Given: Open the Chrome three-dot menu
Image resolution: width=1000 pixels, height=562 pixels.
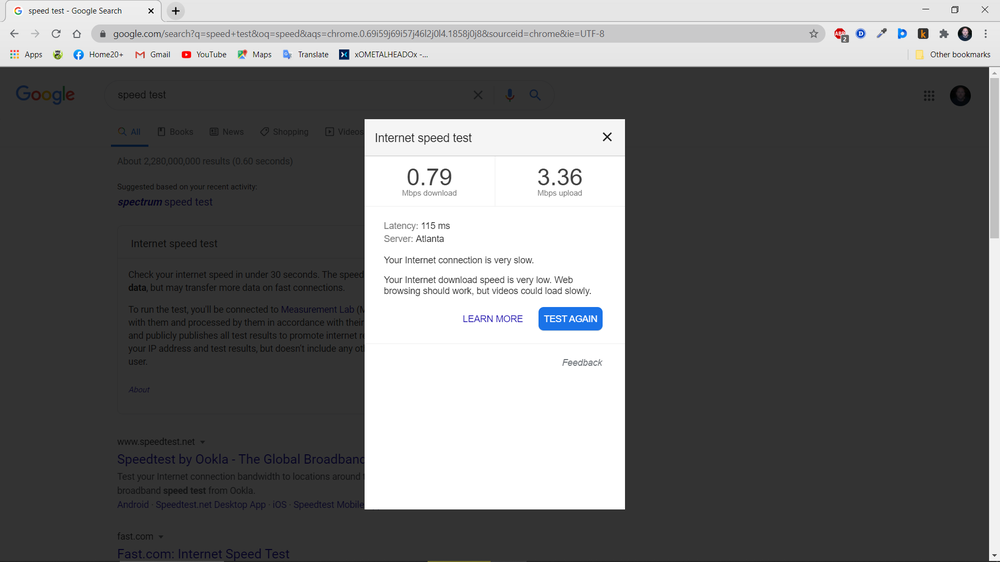Looking at the screenshot, I should pyautogui.click(x=986, y=33).
